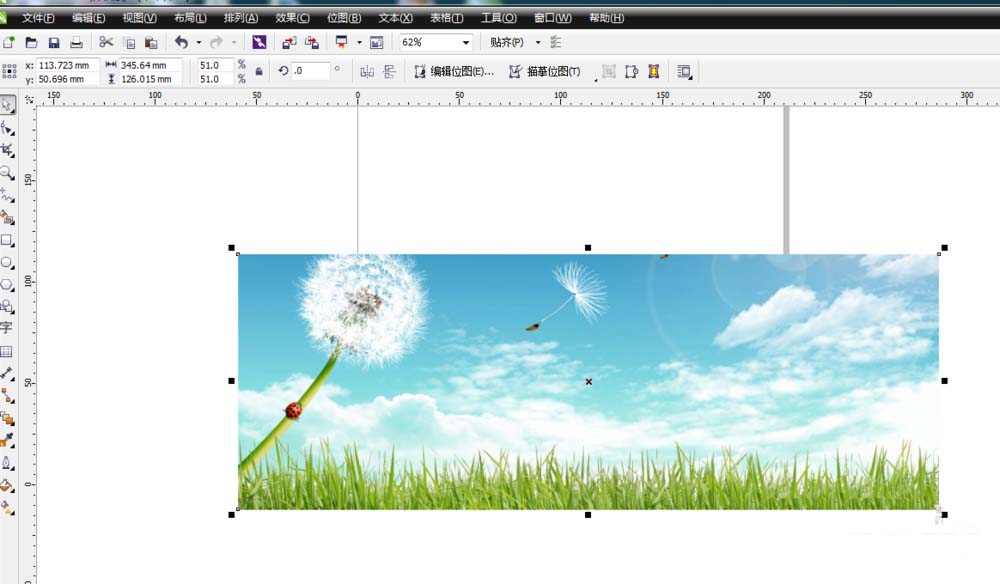Click the Paste clipboard icon
Image resolution: width=1000 pixels, height=584 pixels.
(151, 43)
